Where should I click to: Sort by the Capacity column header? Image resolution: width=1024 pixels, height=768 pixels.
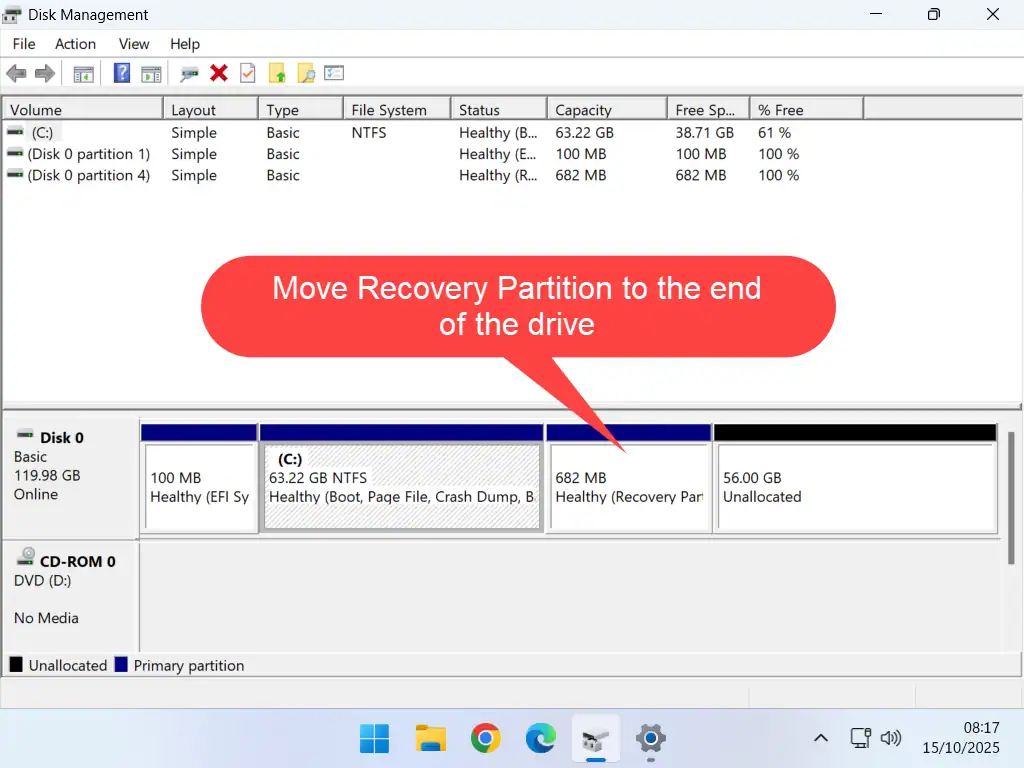(x=606, y=110)
